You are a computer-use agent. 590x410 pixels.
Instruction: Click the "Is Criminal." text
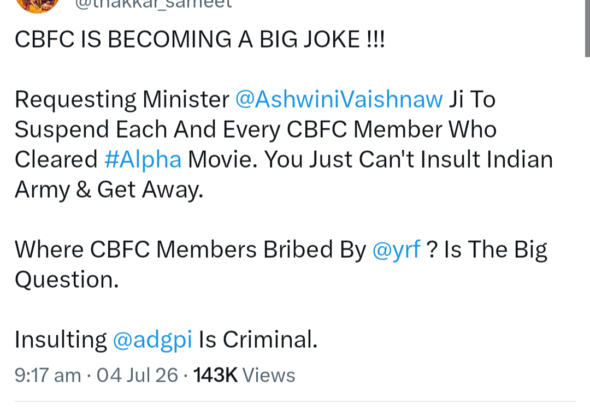(x=258, y=340)
